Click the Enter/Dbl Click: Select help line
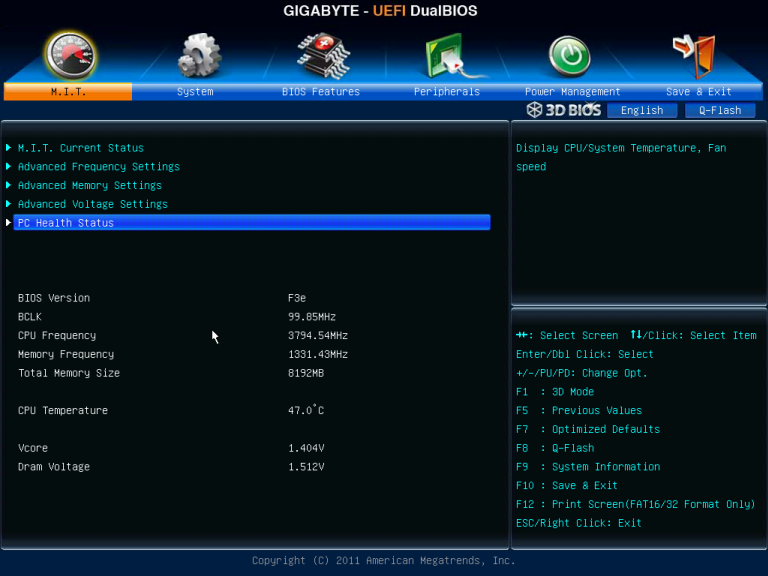 pos(585,354)
